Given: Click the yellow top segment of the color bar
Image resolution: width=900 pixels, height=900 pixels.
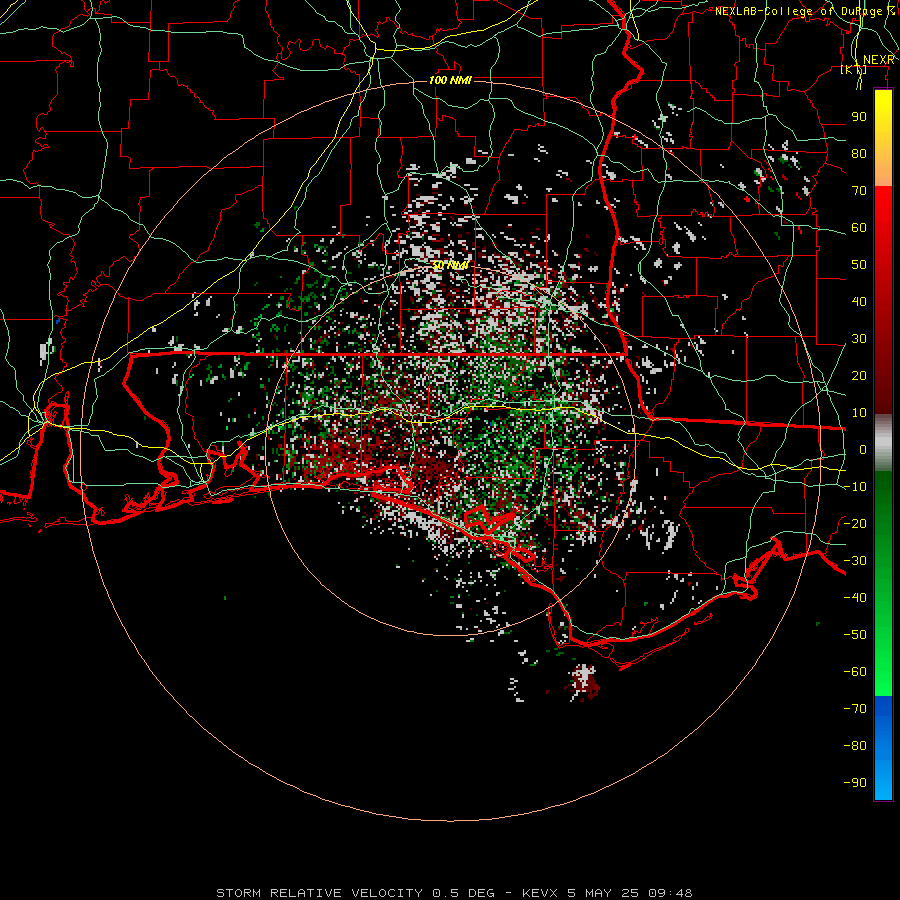Looking at the screenshot, I should pos(883,115).
